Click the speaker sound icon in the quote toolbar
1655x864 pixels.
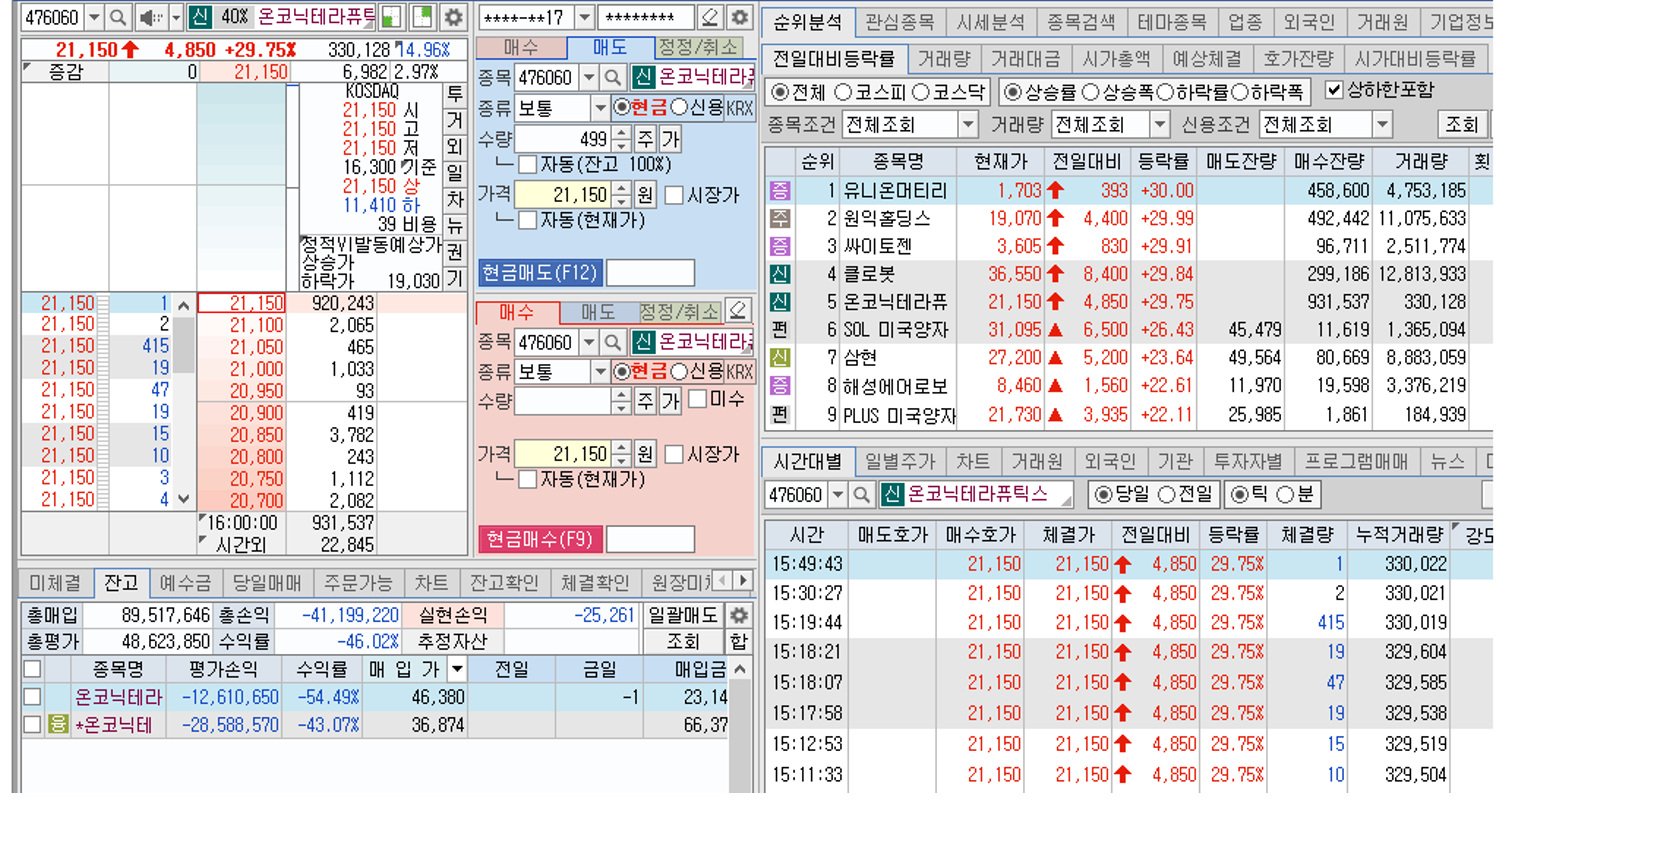click(x=150, y=17)
